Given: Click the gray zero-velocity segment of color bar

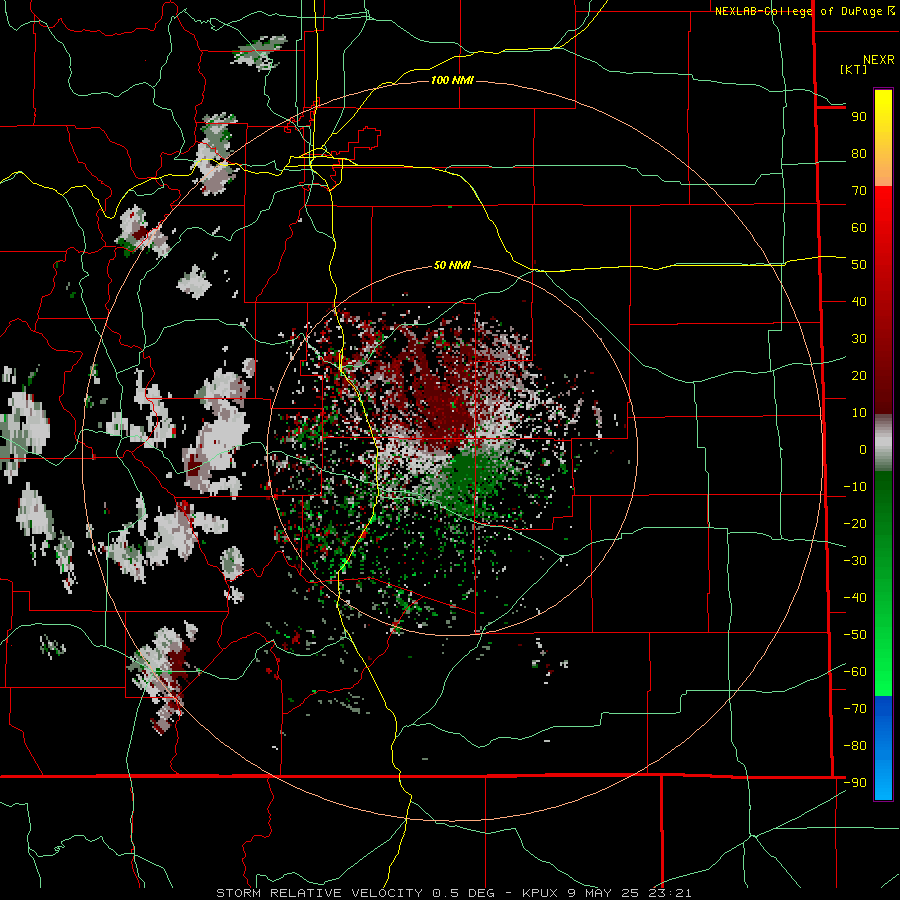Looking at the screenshot, I should (x=883, y=443).
